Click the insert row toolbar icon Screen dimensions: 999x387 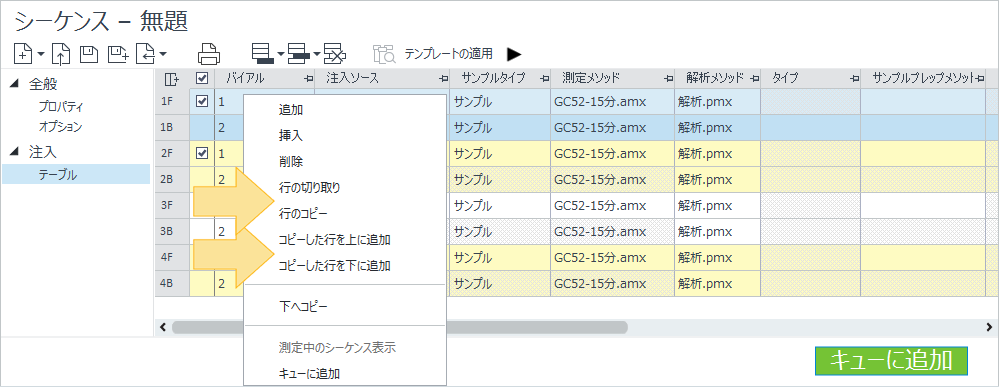tap(298, 54)
